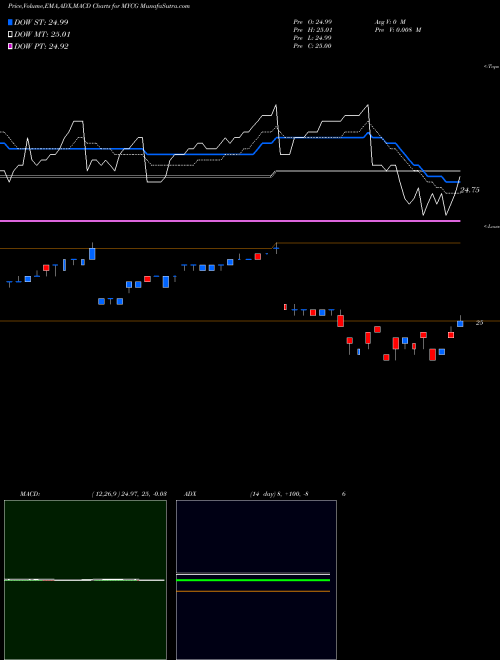The height and width of the screenshot is (660, 500).
Task: Click the last blue candlestick near 25
Action: pos(460,324)
